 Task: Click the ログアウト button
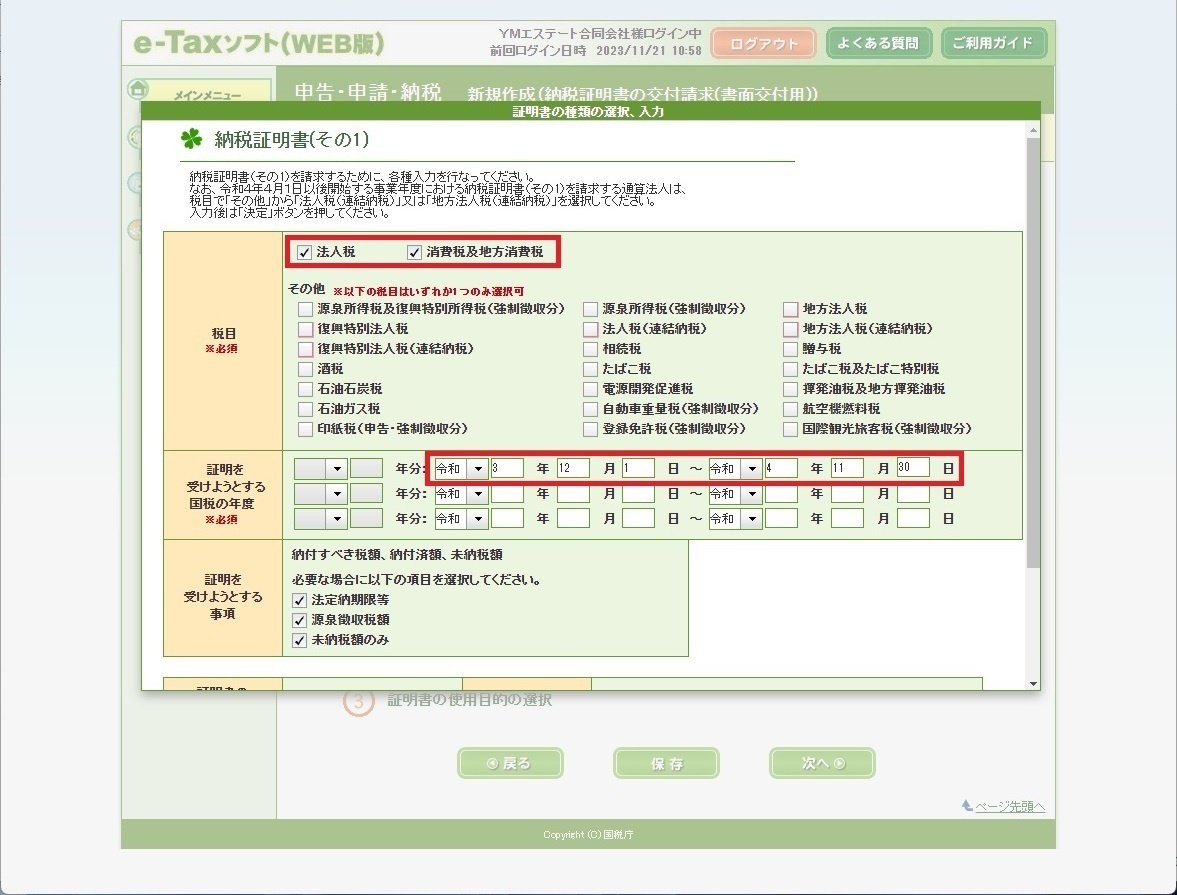763,44
